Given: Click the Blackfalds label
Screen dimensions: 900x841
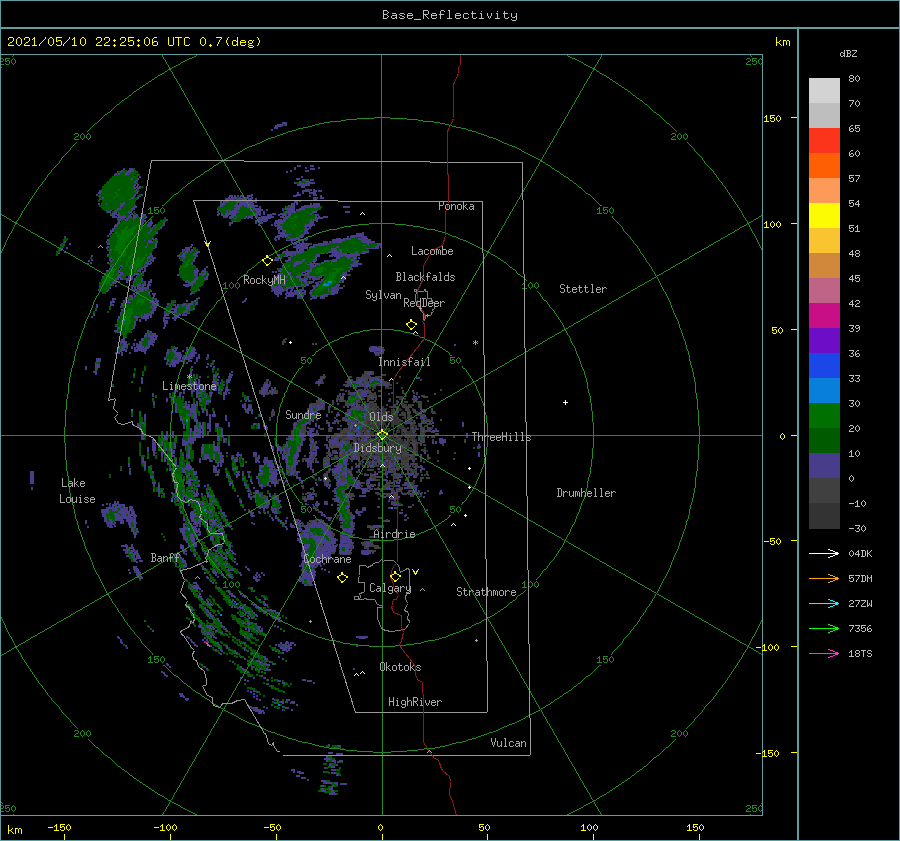Looking at the screenshot, I should [425, 277].
